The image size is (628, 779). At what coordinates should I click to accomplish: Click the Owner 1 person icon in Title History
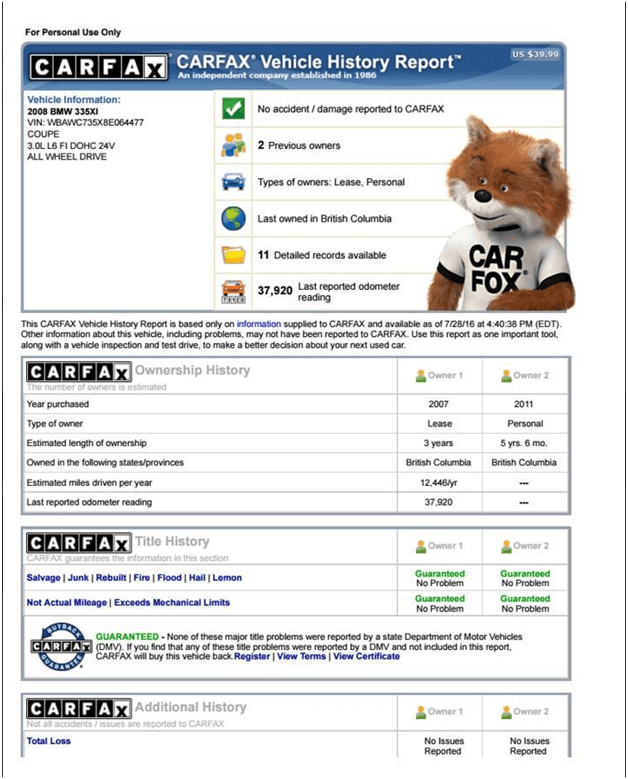click(421, 546)
